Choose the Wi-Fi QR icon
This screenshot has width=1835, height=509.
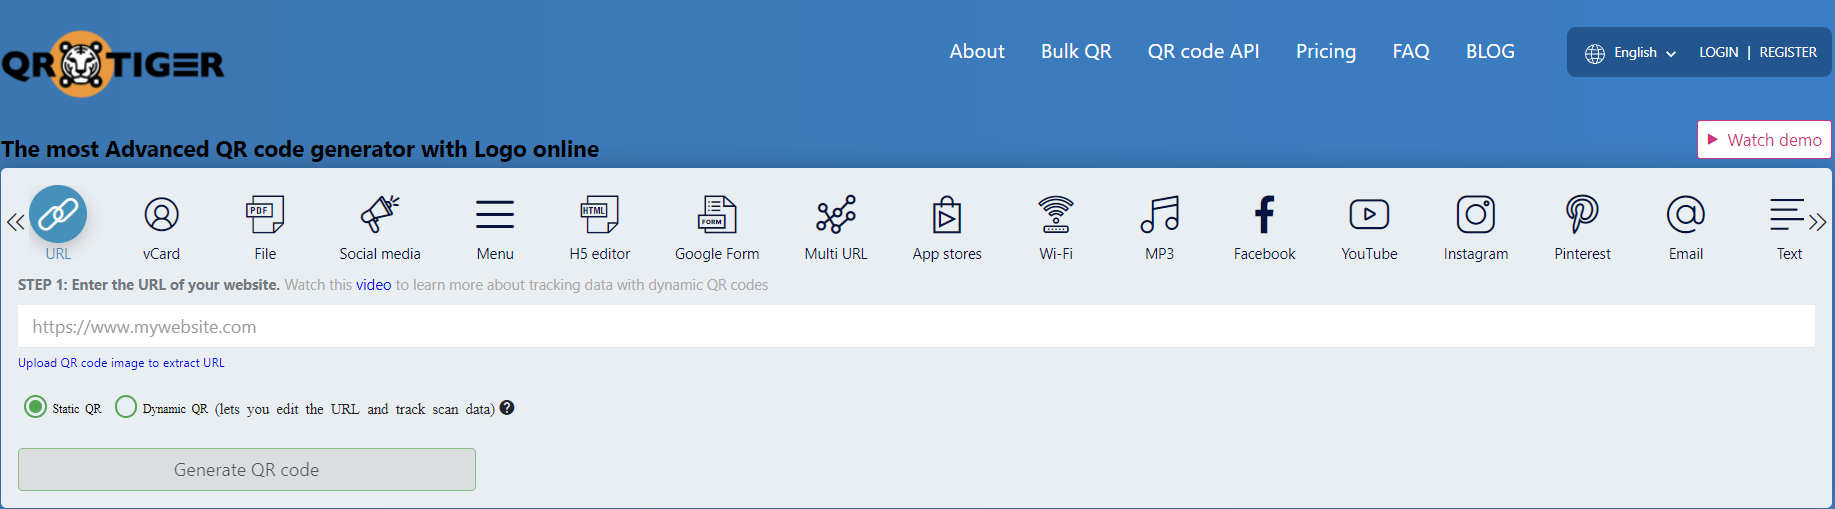[1056, 214]
